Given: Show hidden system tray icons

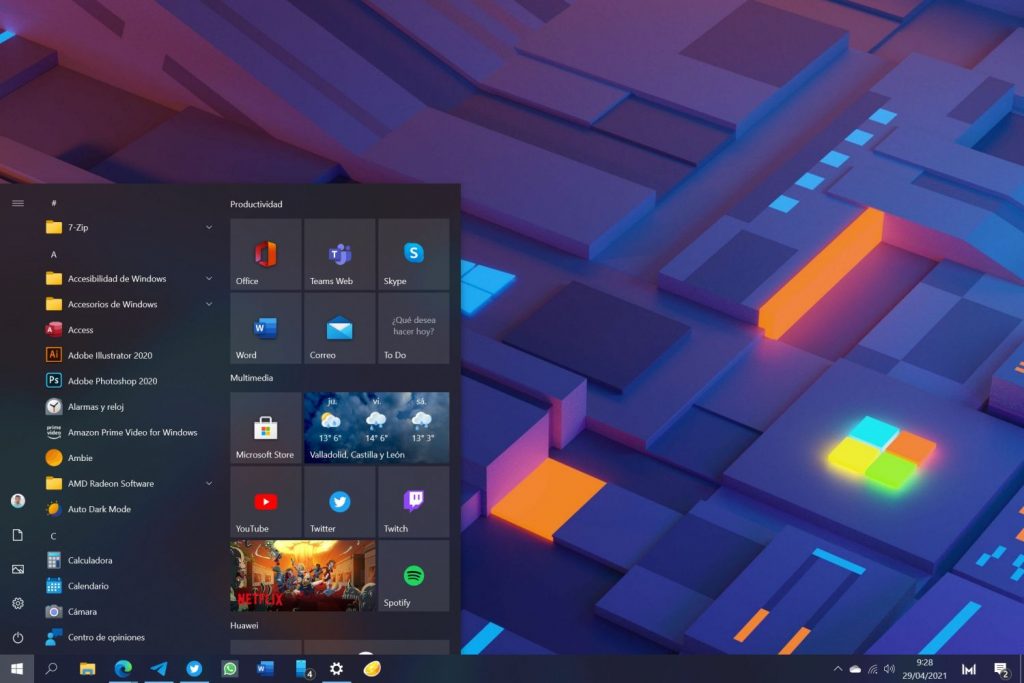Looking at the screenshot, I should click(x=837, y=669).
